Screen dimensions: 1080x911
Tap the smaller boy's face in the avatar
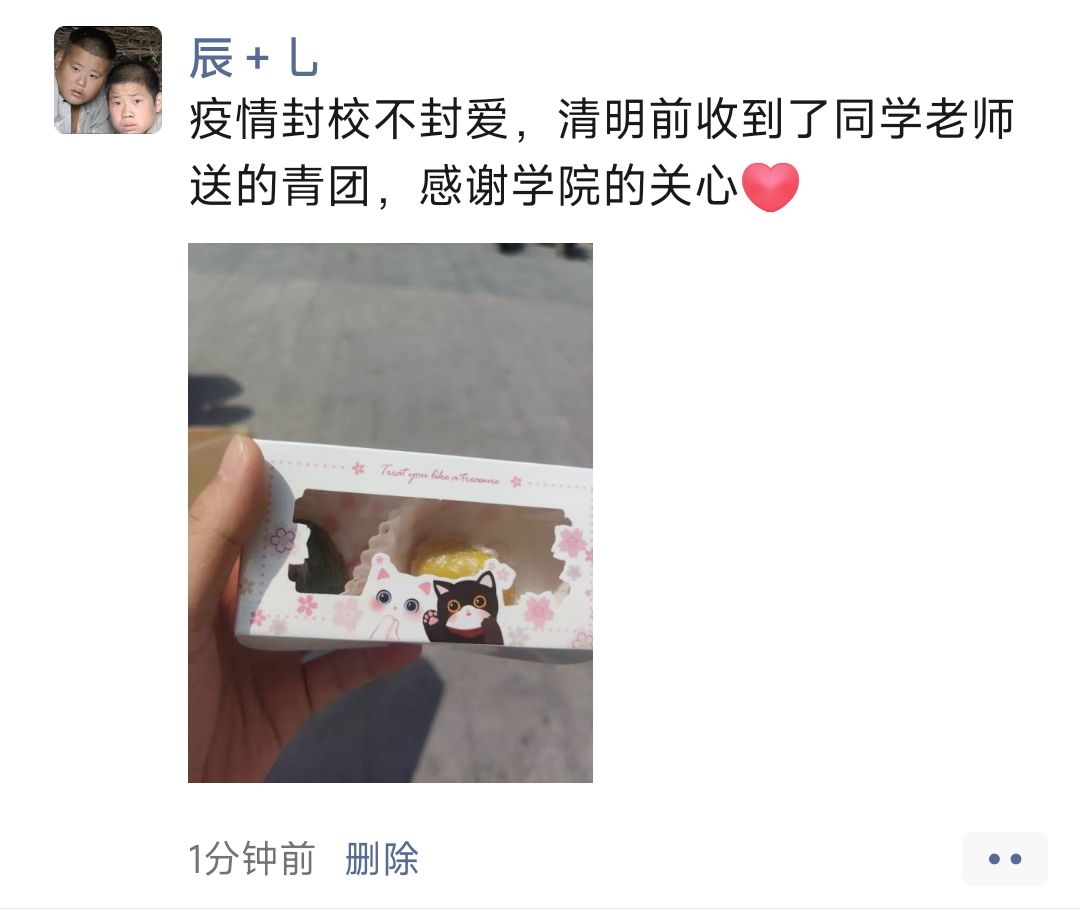point(131,101)
